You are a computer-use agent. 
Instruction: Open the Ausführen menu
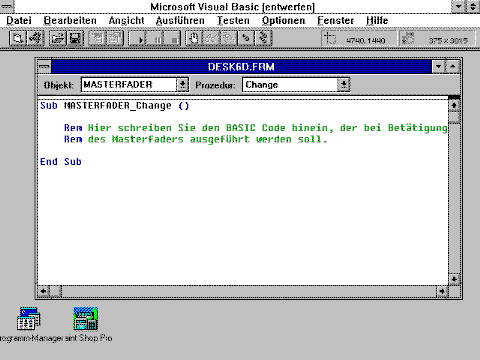click(180, 21)
